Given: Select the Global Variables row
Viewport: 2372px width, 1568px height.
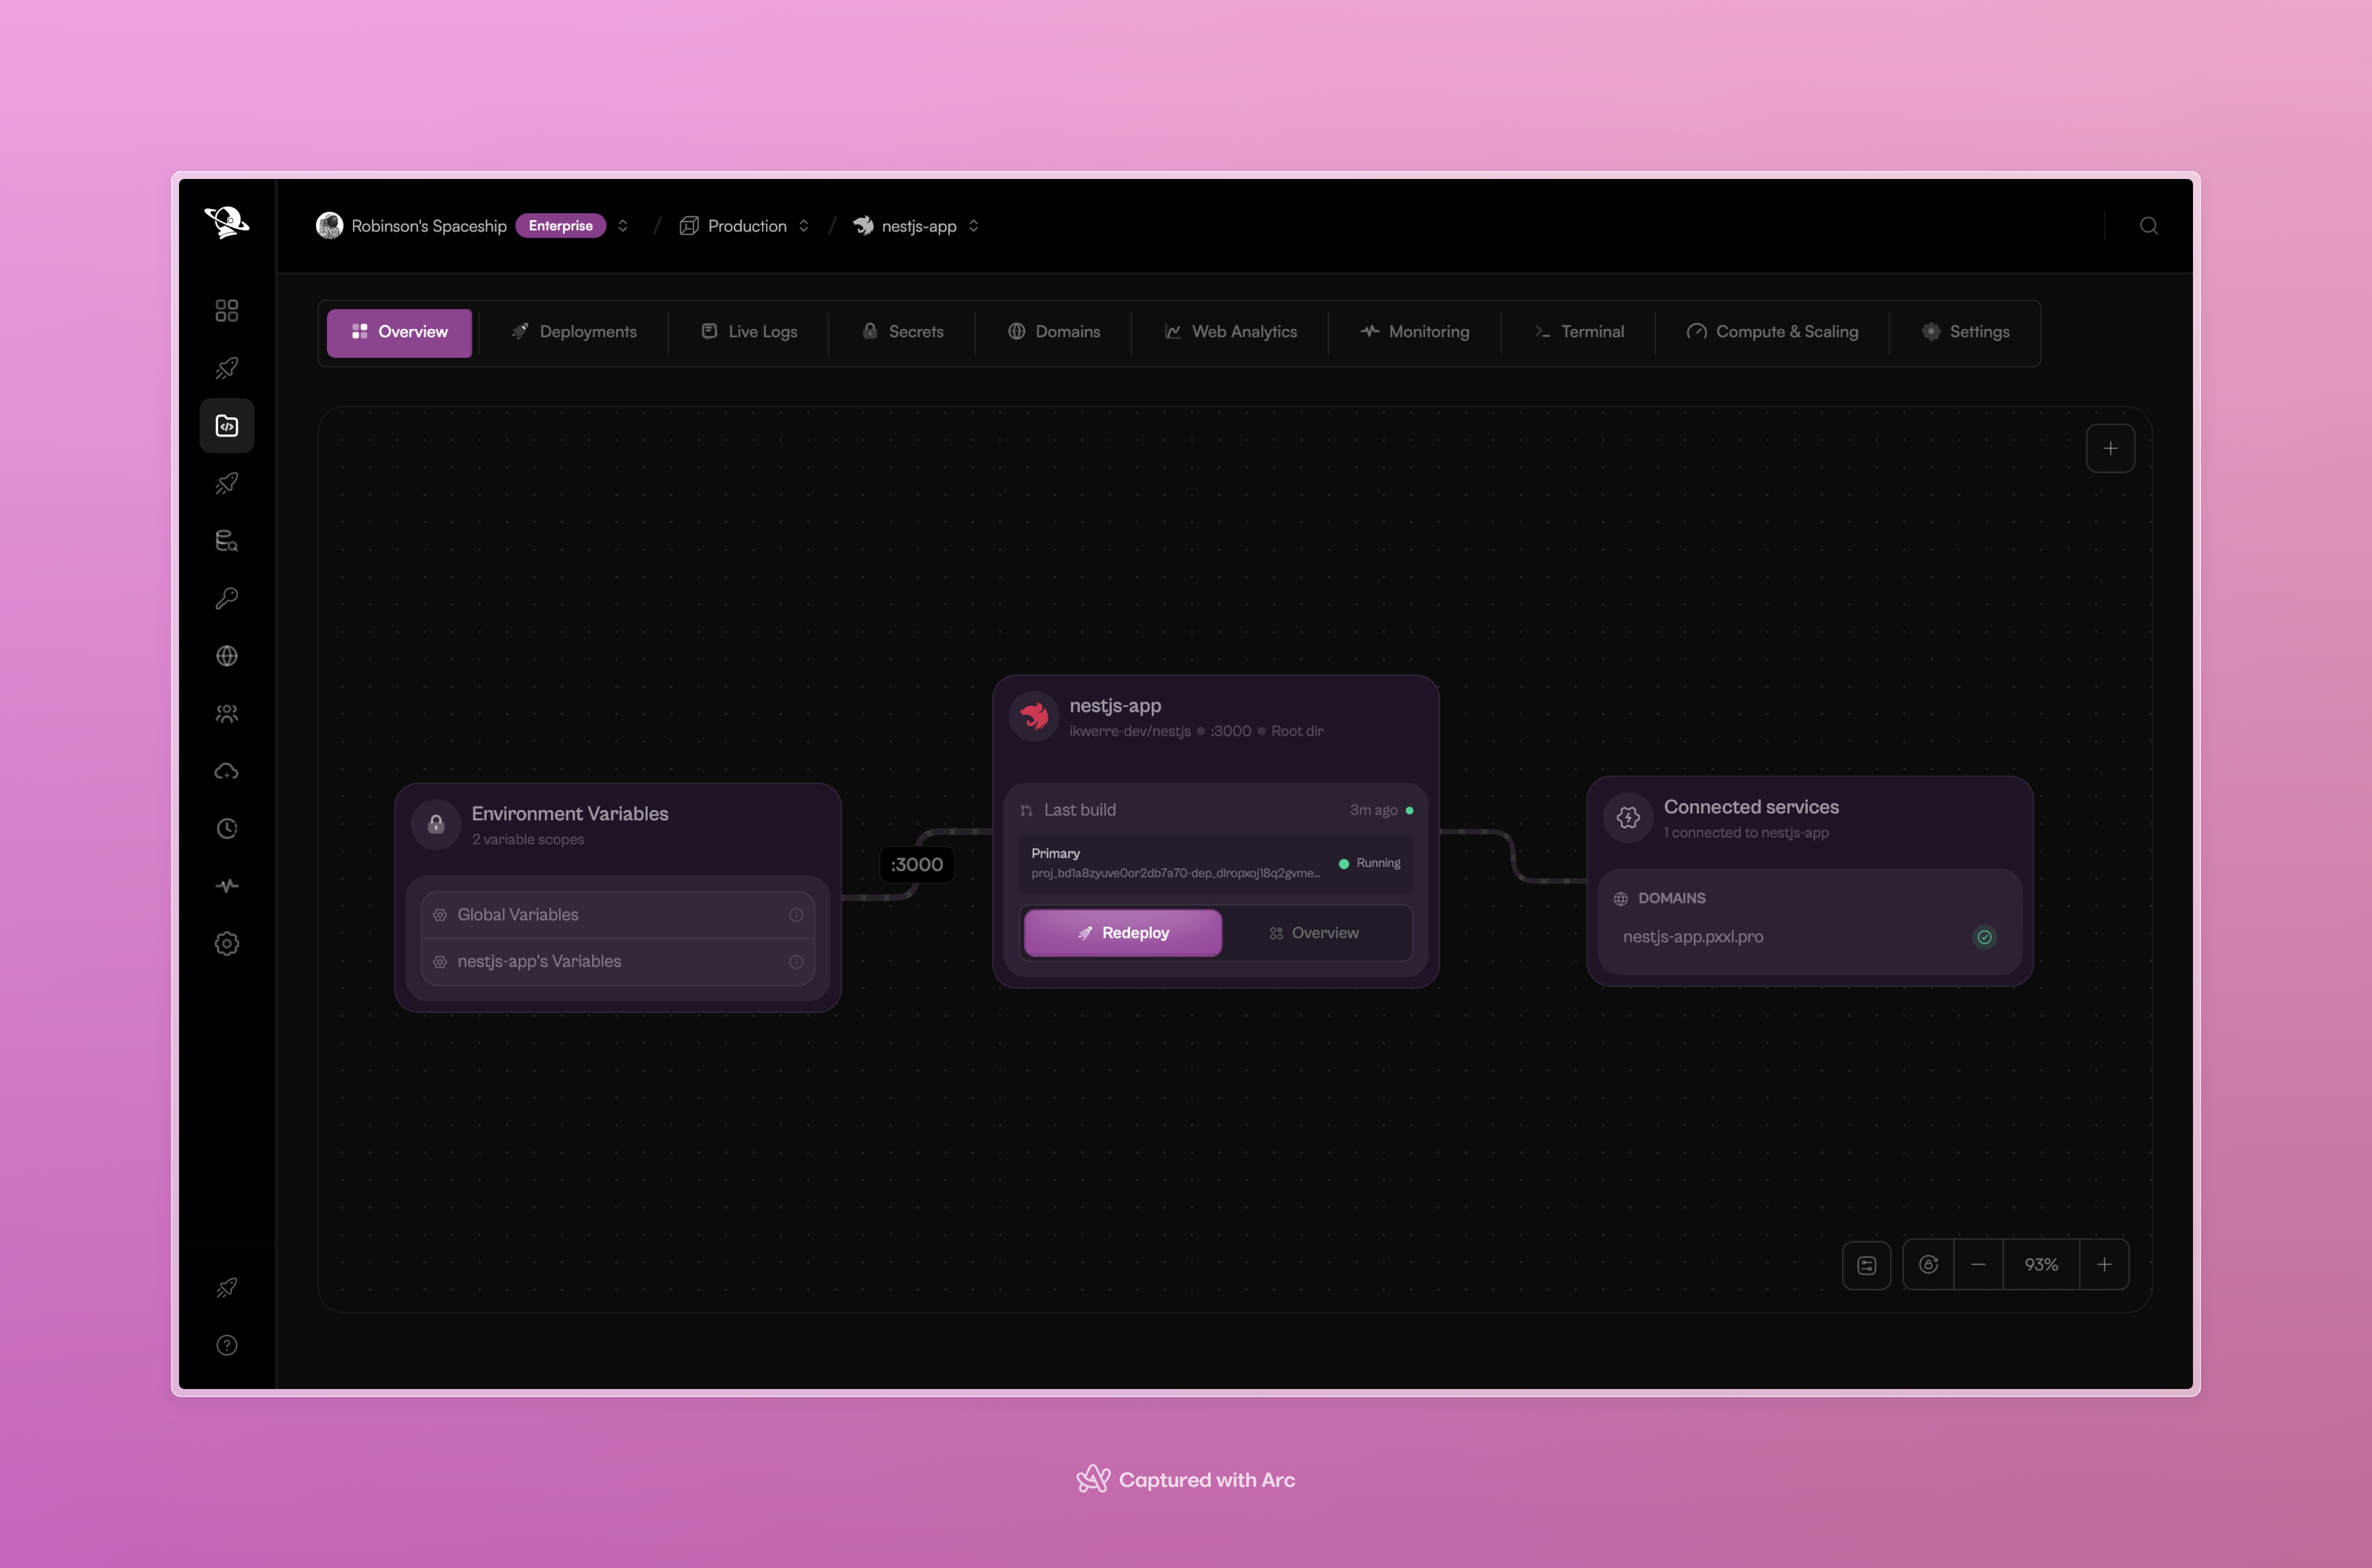Looking at the screenshot, I should click(618, 915).
